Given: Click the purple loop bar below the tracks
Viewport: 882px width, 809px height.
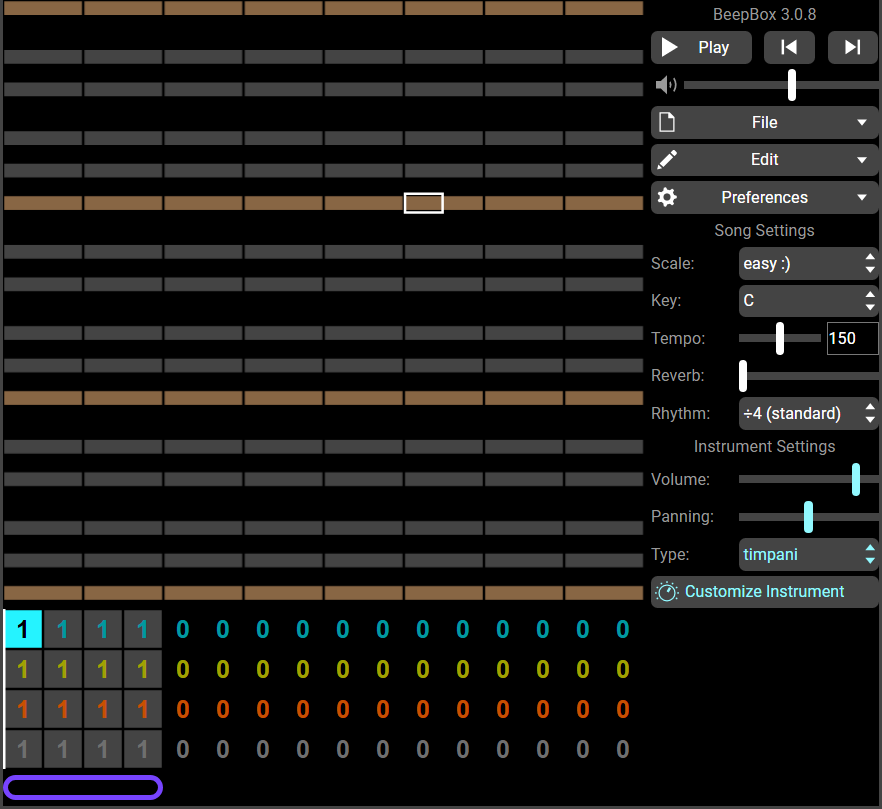Looking at the screenshot, I should click(83, 787).
